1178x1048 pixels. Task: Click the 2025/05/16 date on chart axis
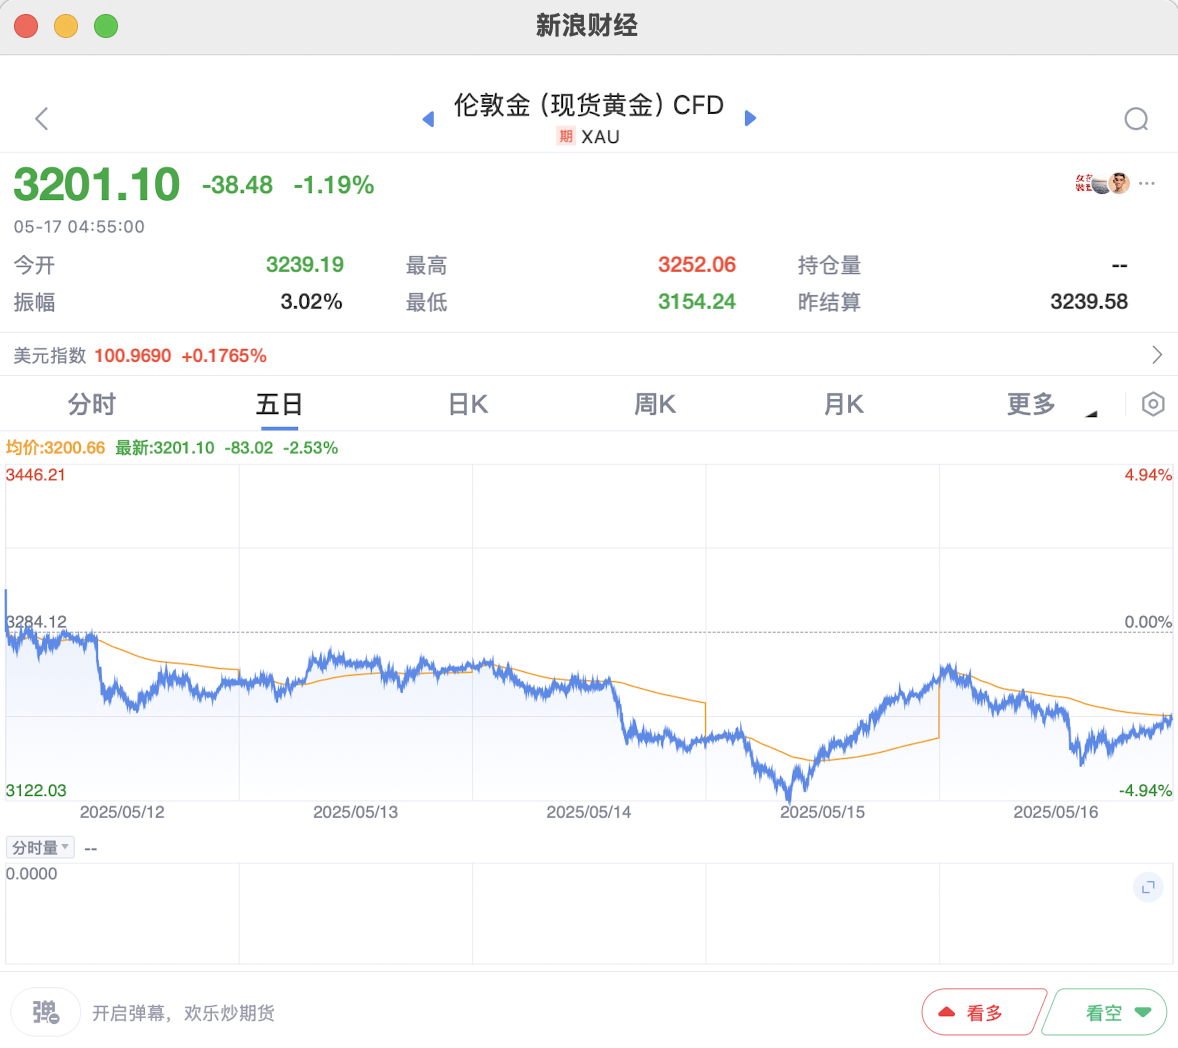1056,812
